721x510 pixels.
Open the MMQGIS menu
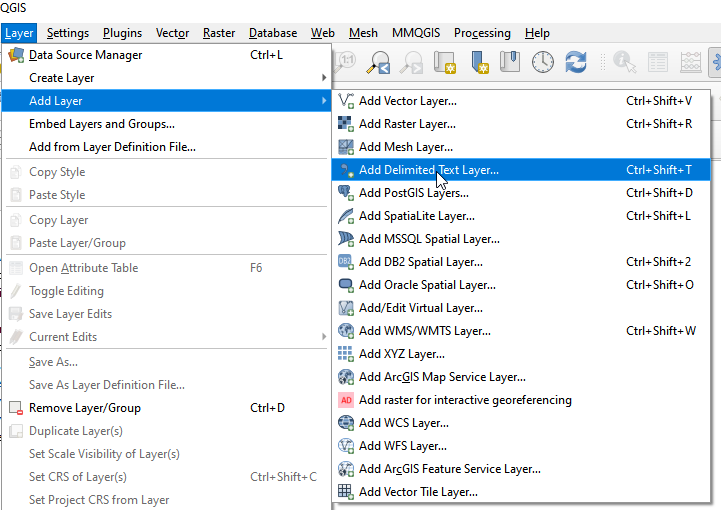pos(416,33)
